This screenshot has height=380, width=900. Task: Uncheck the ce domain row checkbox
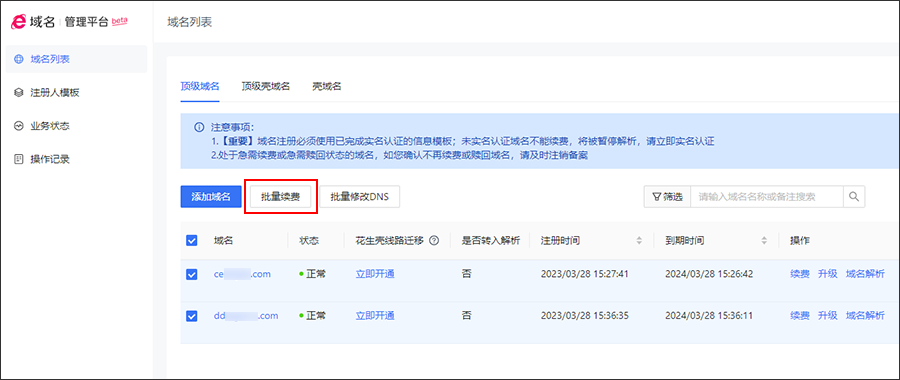[192, 275]
